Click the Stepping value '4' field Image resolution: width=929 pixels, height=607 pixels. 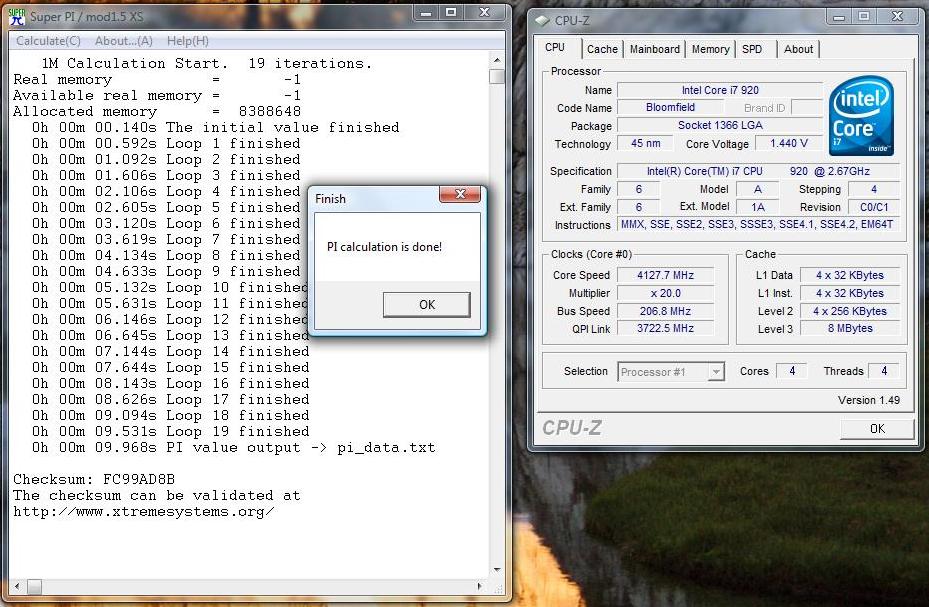coord(874,190)
